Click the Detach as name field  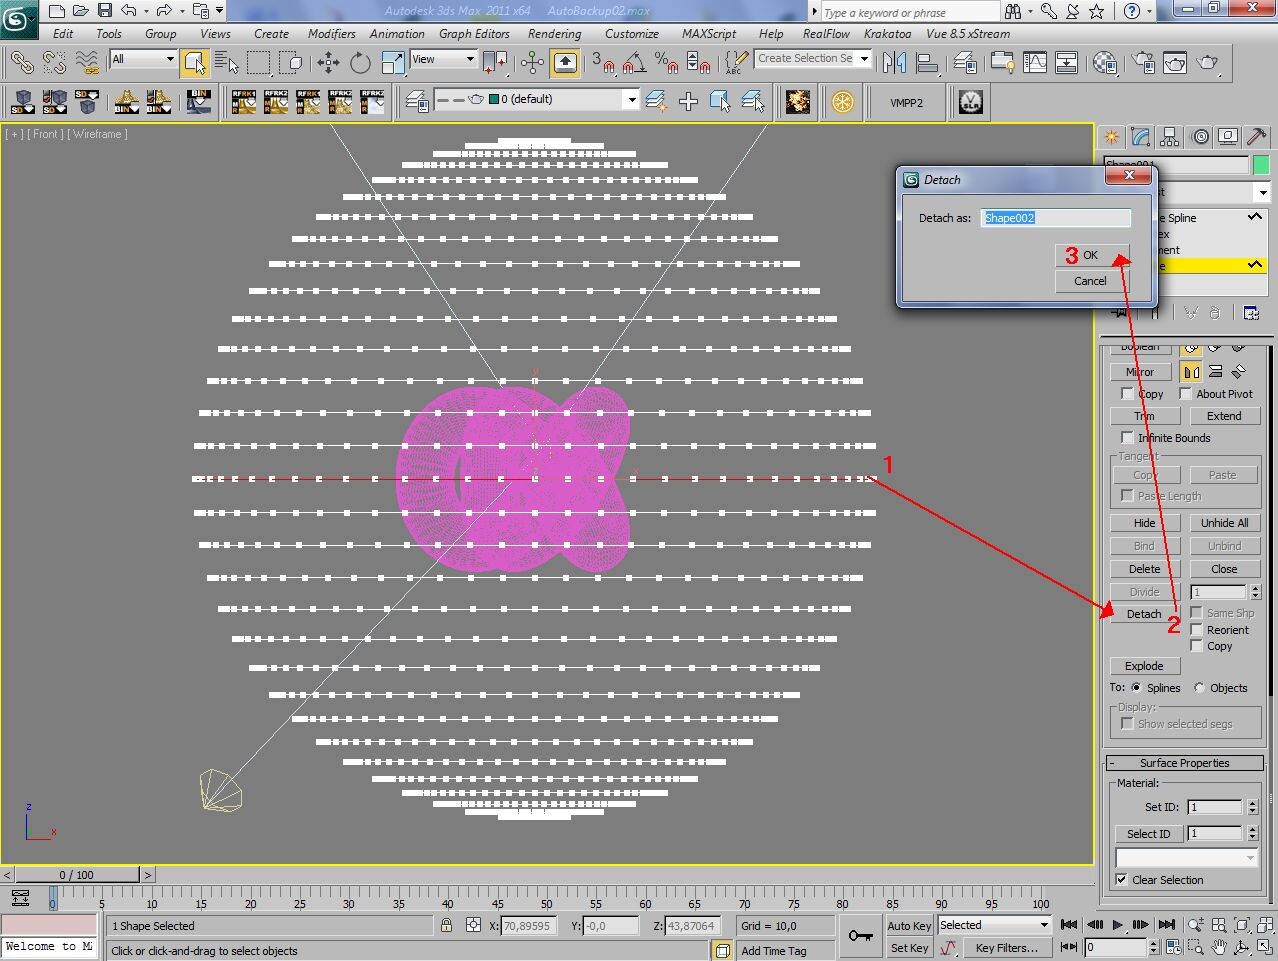(x=1055, y=218)
